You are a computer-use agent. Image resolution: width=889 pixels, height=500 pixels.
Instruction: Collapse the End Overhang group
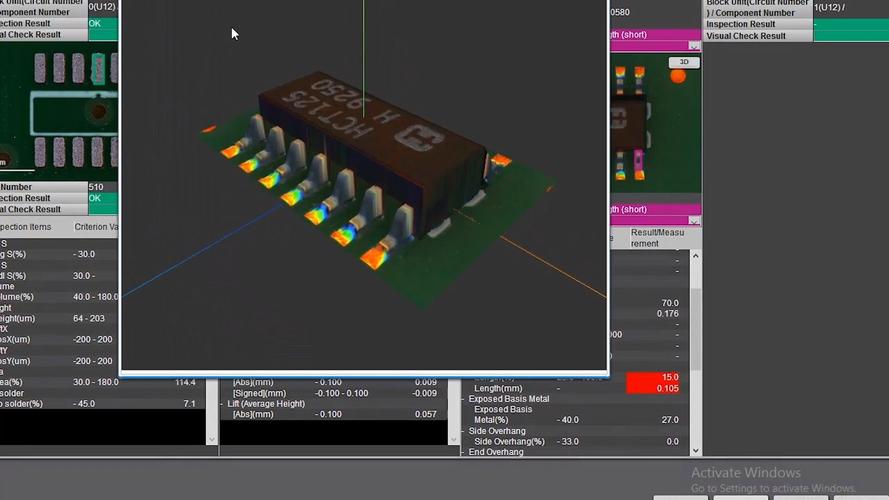[463, 452]
